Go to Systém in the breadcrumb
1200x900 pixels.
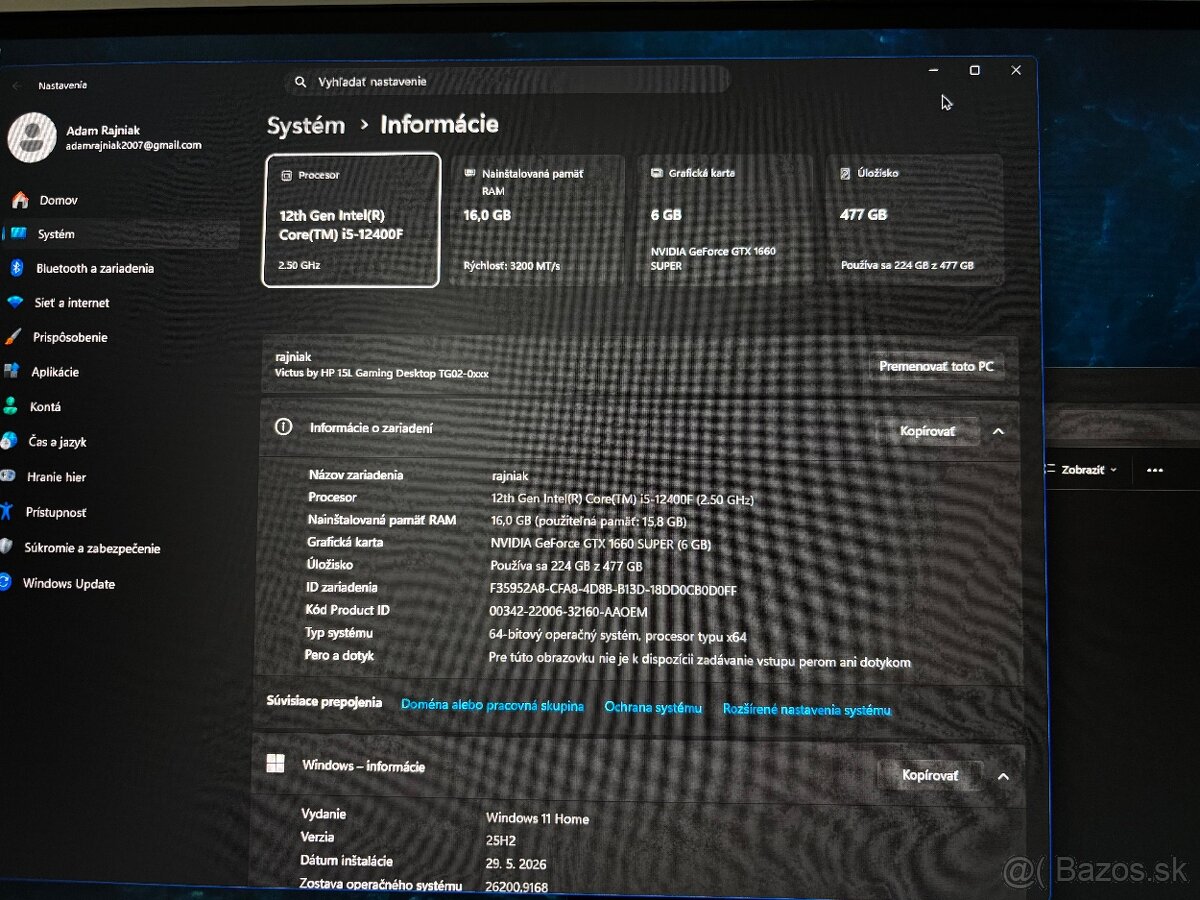tap(306, 125)
